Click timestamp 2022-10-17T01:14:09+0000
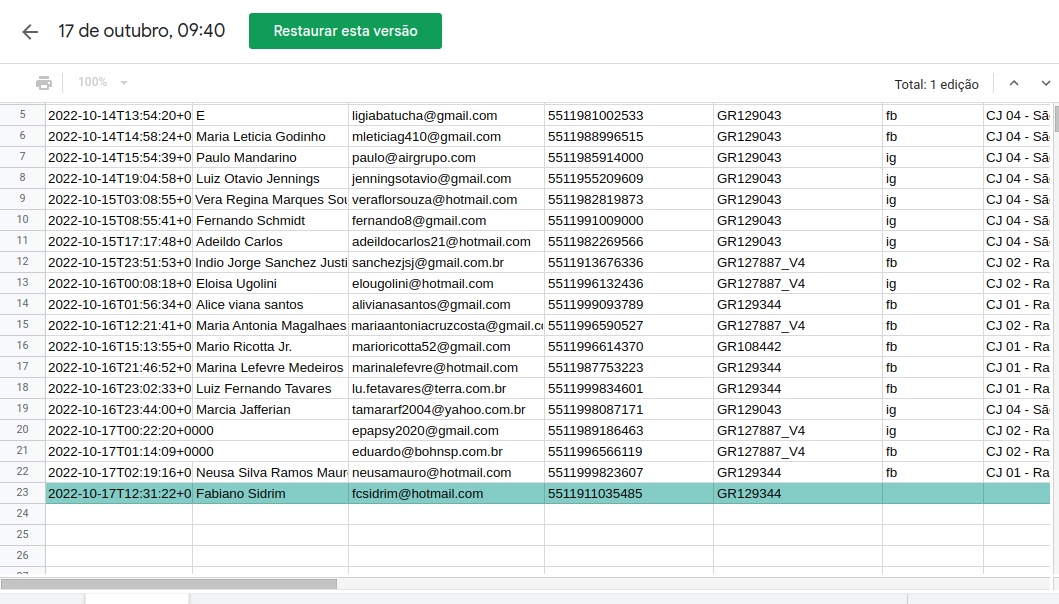This screenshot has width=1059, height=604. click(x=130, y=451)
